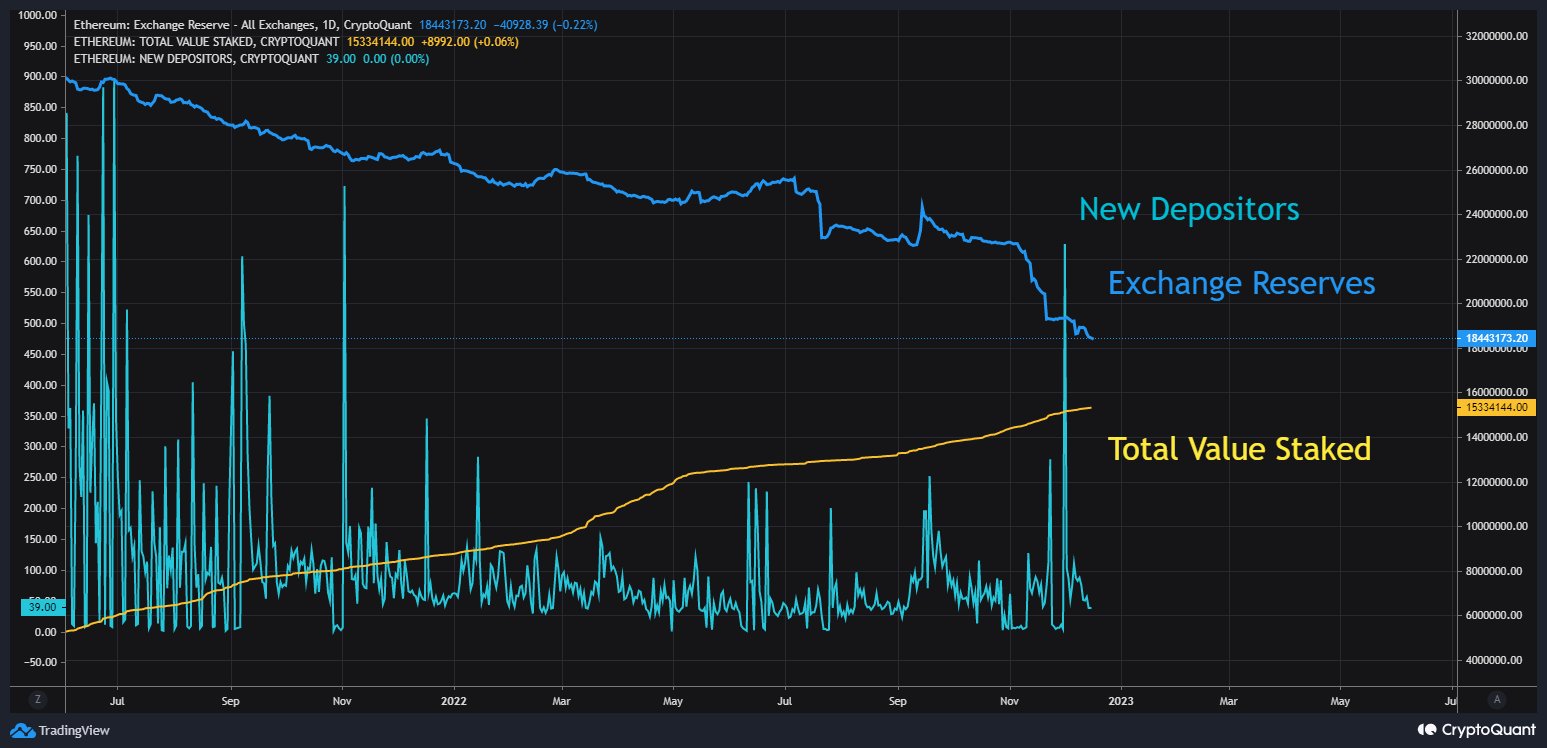This screenshot has width=1547, height=748.
Task: Click the 'New Depositors' text annotation
Action: point(1188,209)
